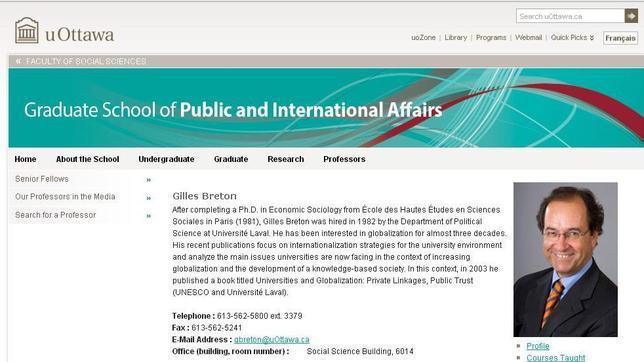Click Social Science Building, 6014 text

360,352
